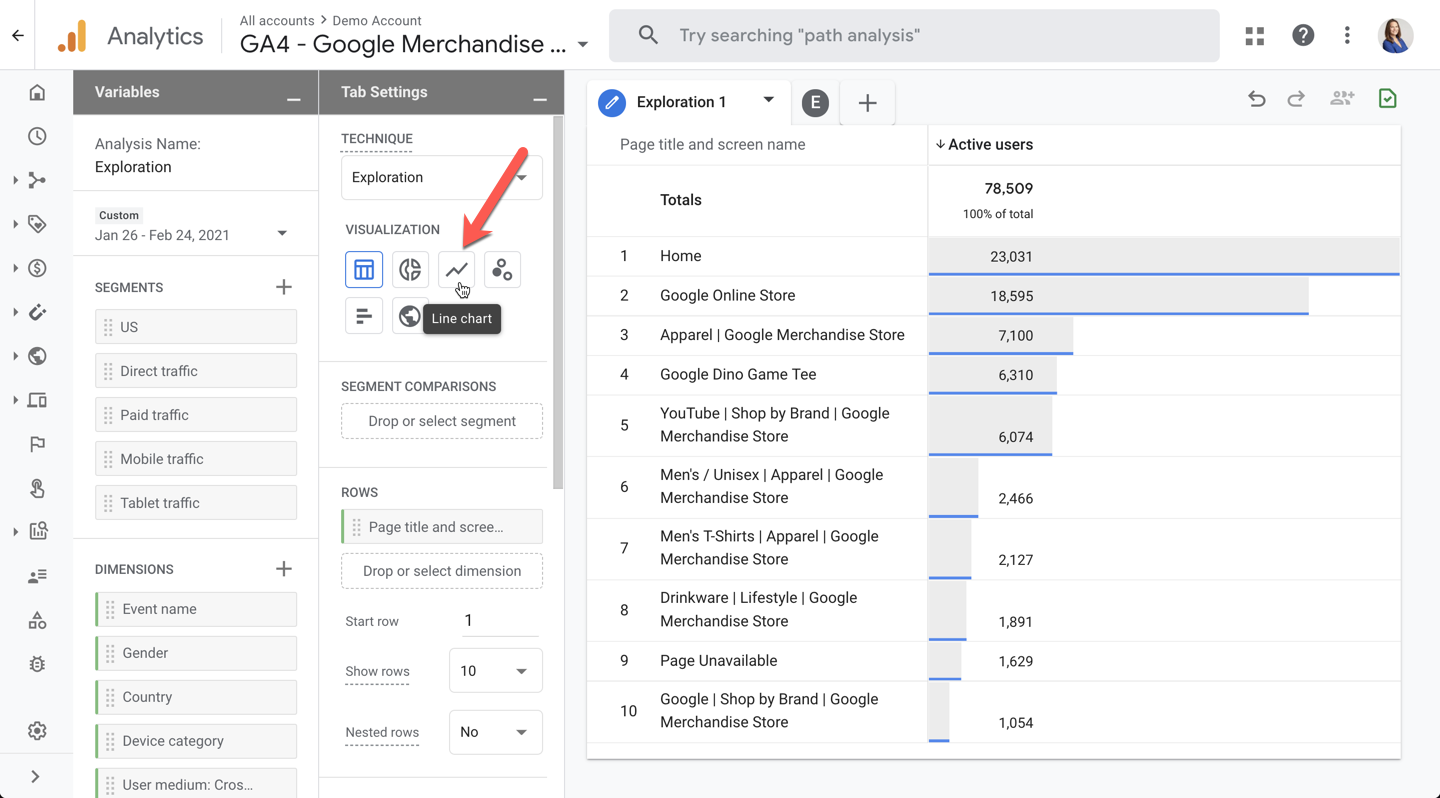Minimize the Variables panel
Screen dimensions: 1440x798
pyautogui.click(x=293, y=99)
